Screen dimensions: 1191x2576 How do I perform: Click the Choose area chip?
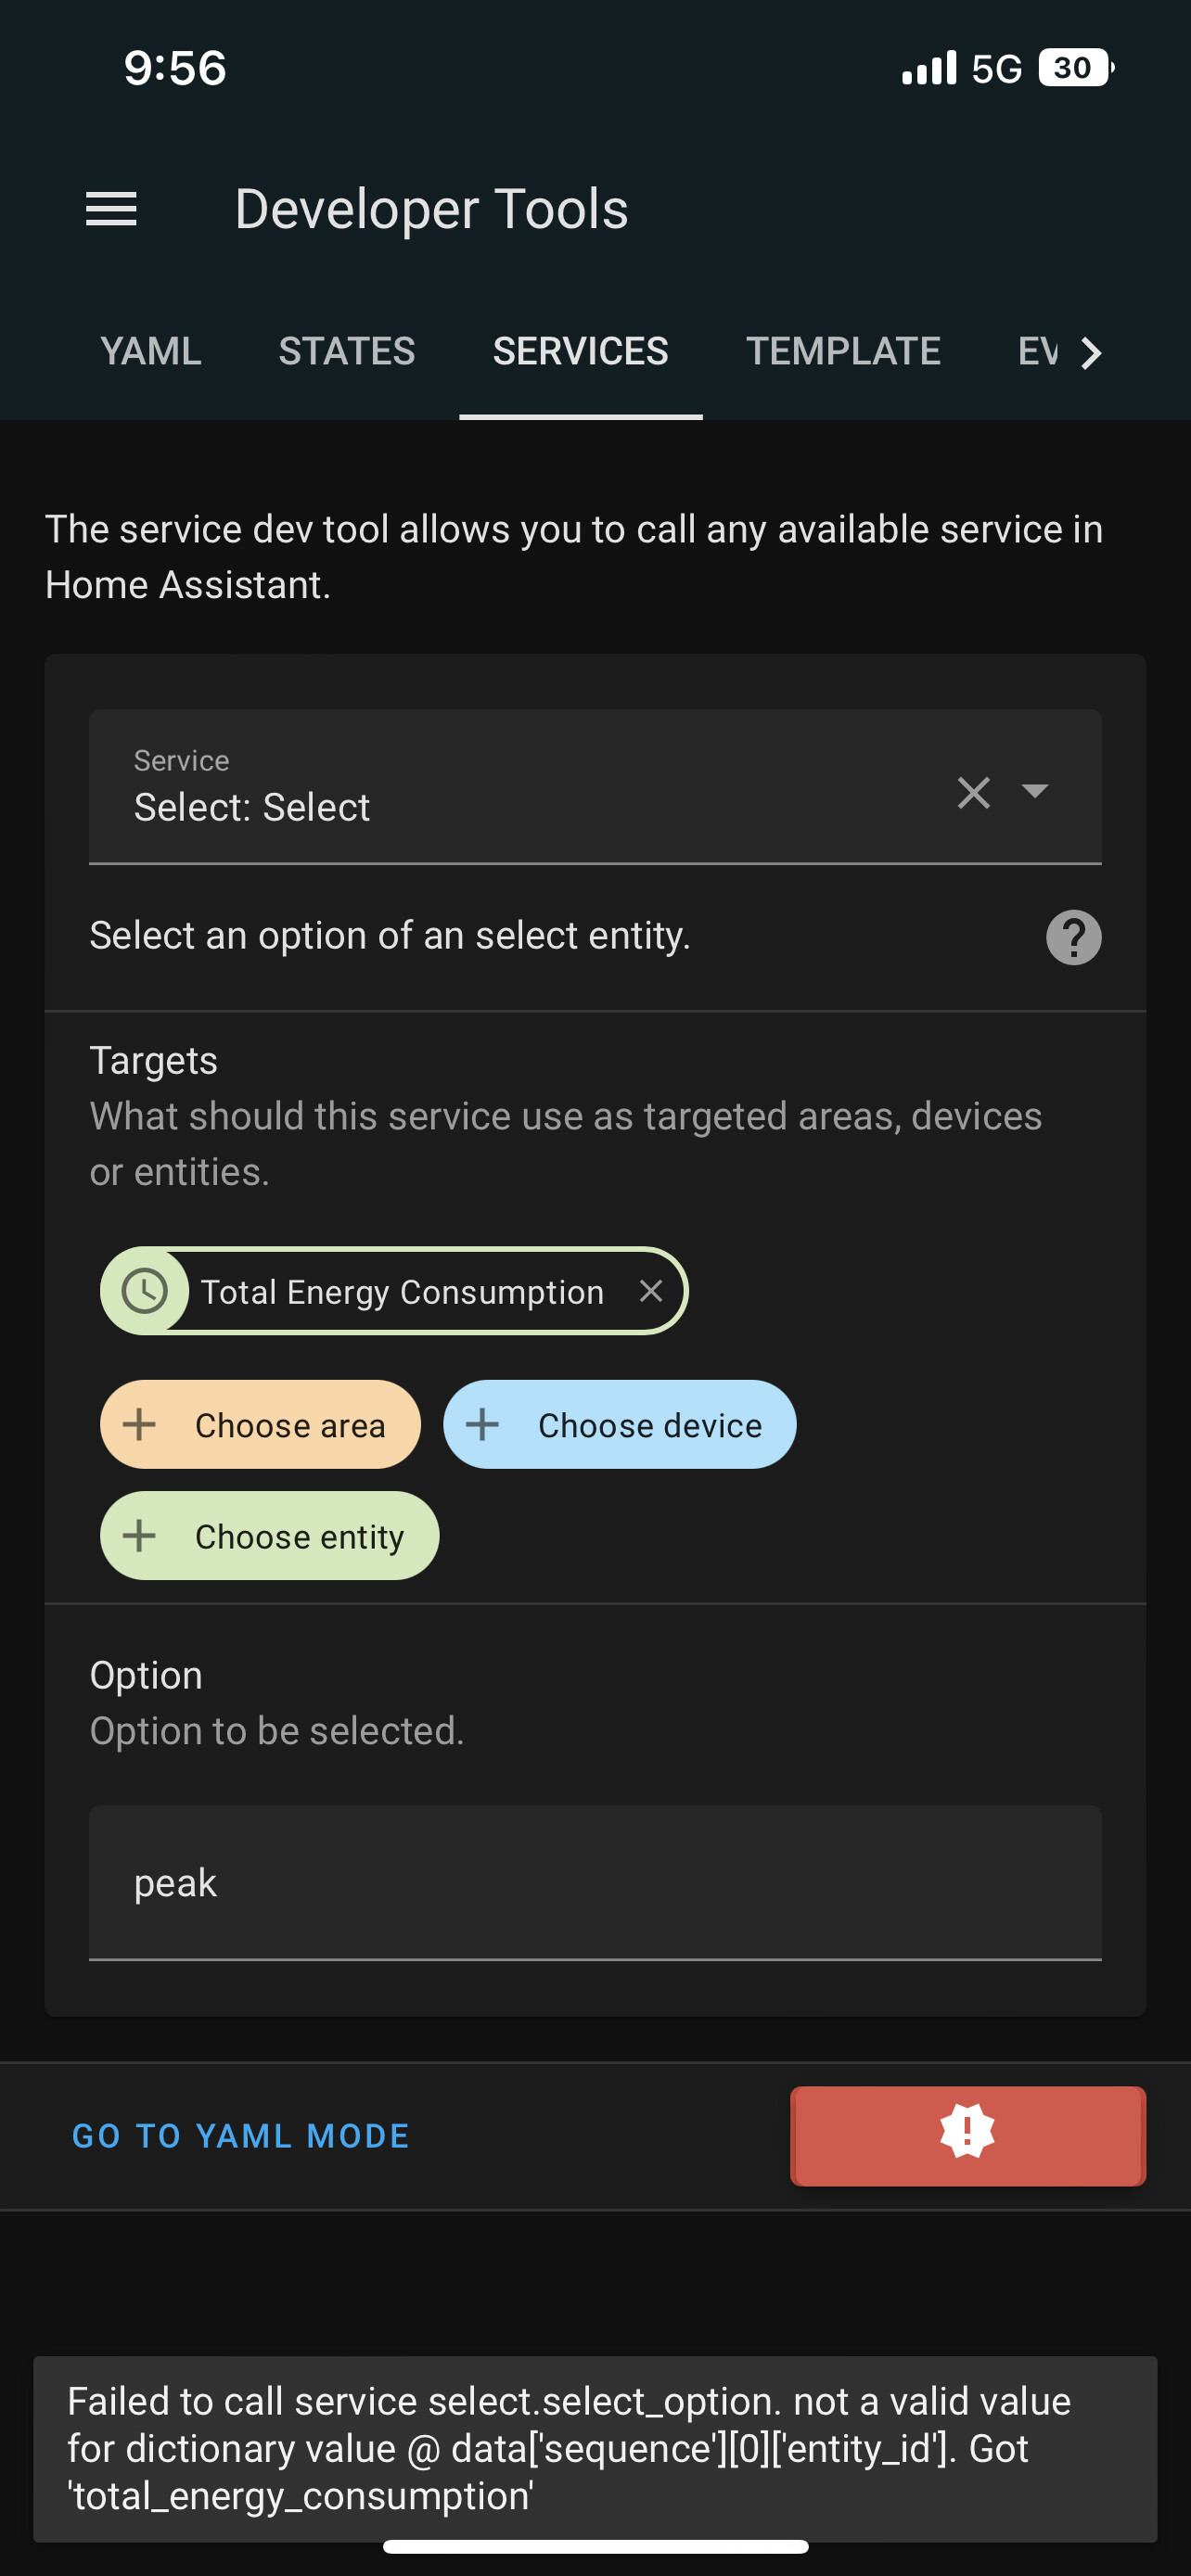click(260, 1424)
